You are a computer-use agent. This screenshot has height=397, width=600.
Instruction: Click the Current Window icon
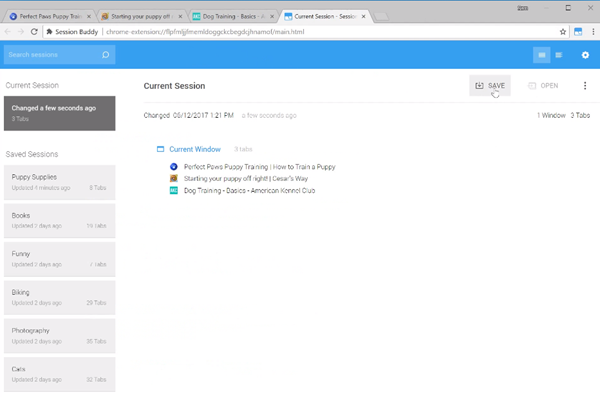click(x=160, y=149)
